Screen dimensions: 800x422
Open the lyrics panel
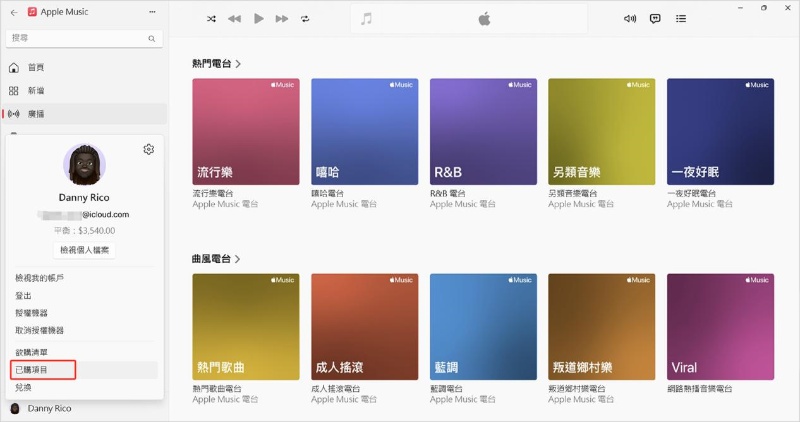tap(655, 19)
